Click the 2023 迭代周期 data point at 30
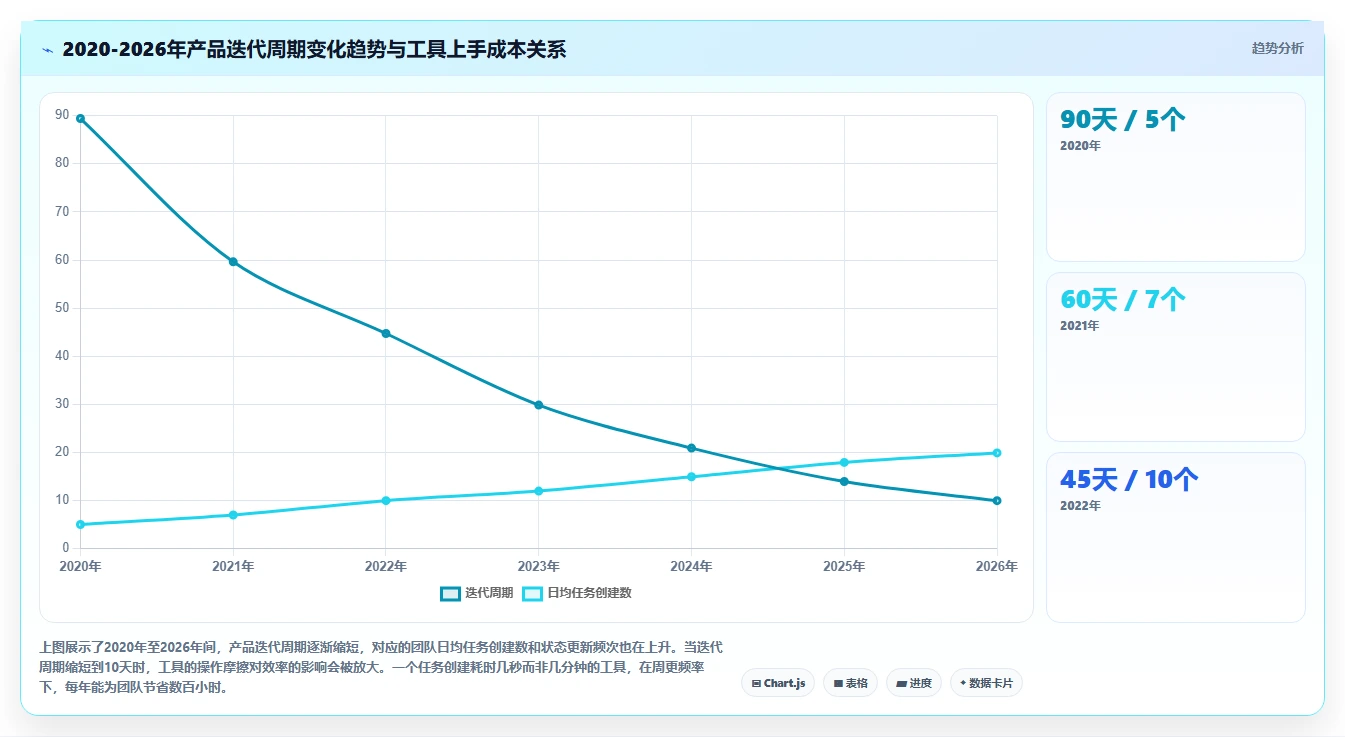Image resolution: width=1345 pixels, height=737 pixels. pos(539,405)
